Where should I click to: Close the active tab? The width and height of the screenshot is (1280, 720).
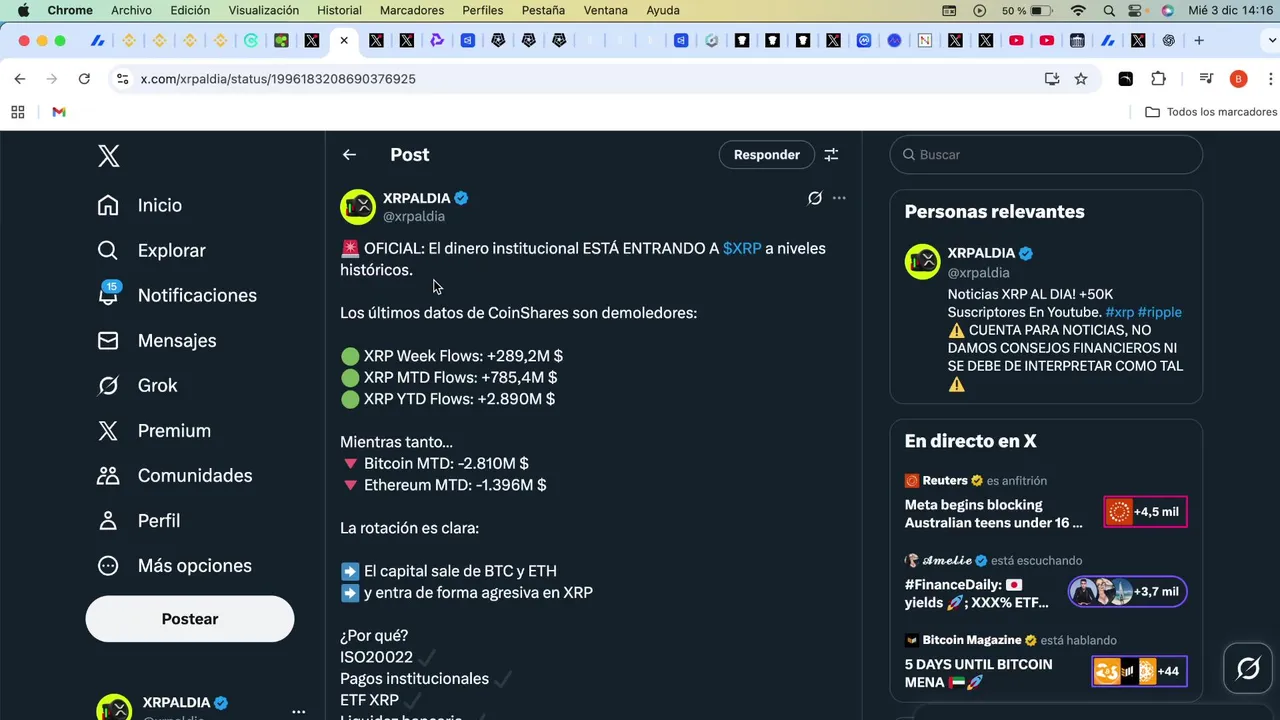click(344, 41)
